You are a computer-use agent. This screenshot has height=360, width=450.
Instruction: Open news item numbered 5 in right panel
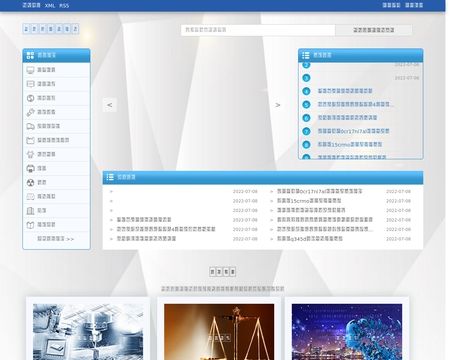pos(355,104)
